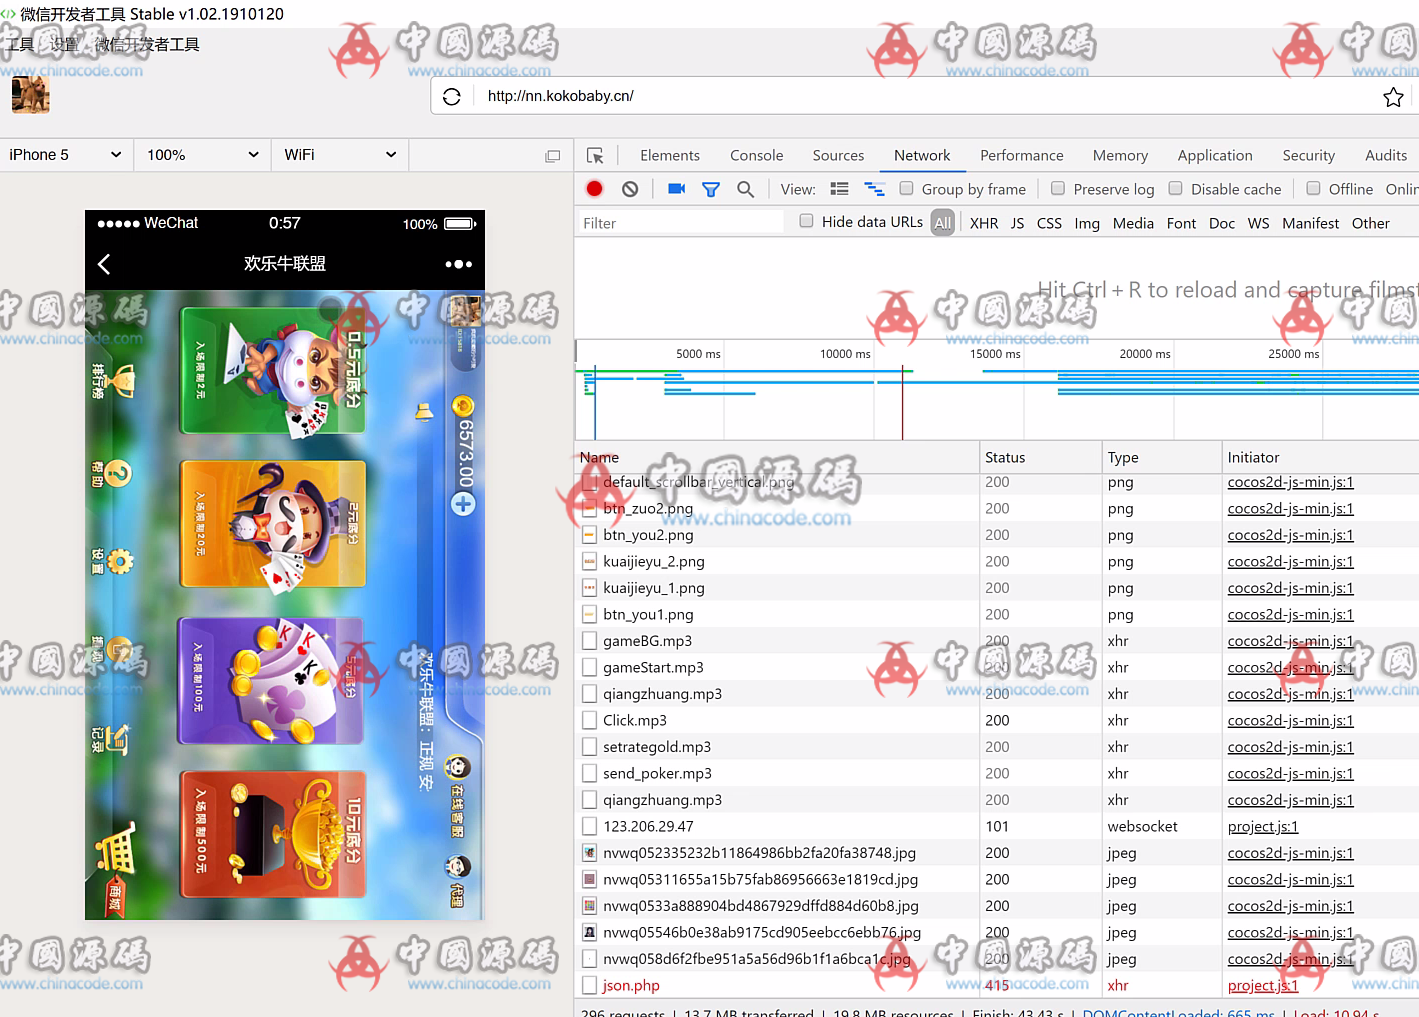Open cocos2d-js-min.js:1 initiator for Click.mp3

pos(1290,720)
